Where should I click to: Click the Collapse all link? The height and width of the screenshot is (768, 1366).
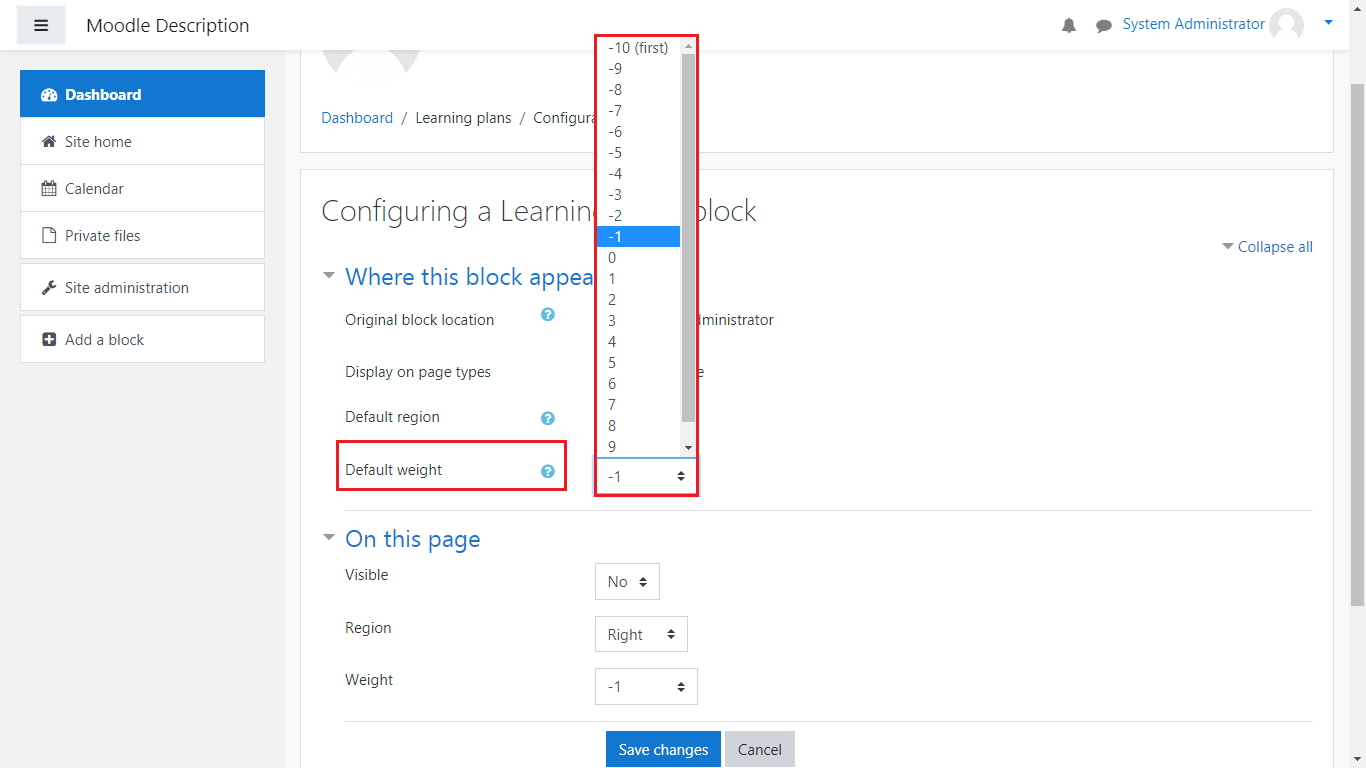tap(1274, 247)
